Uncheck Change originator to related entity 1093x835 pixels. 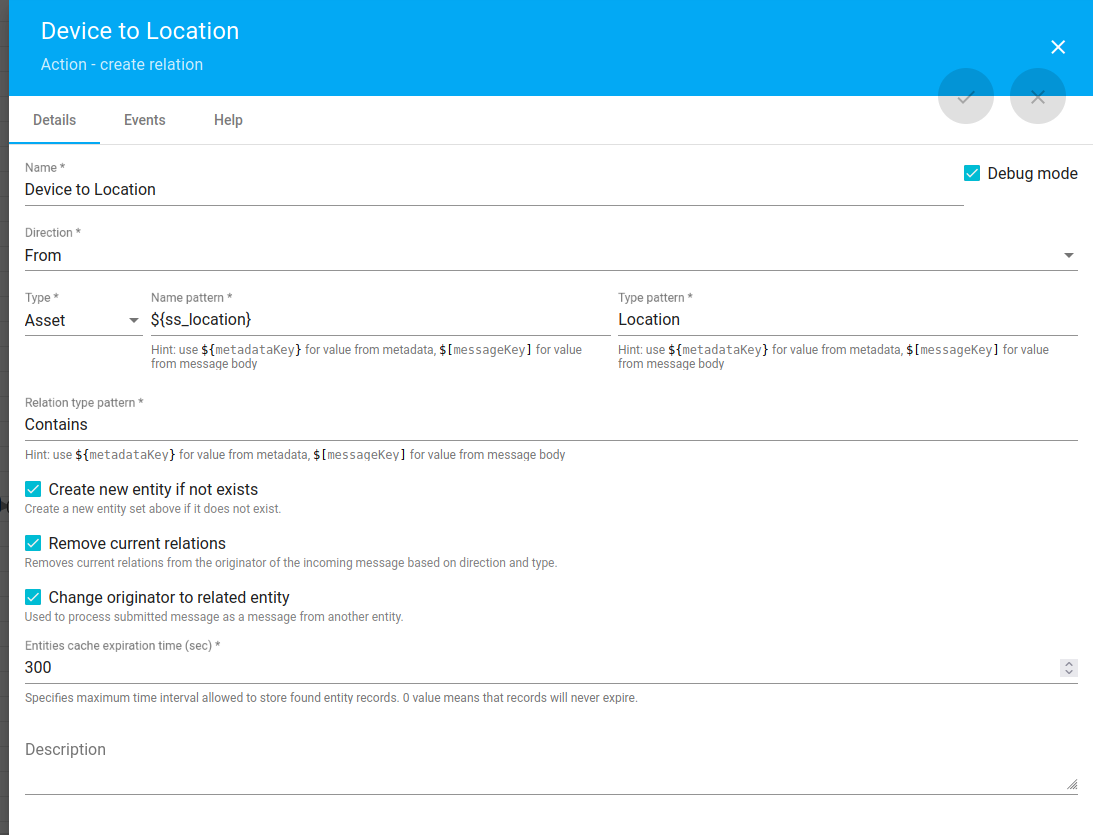tap(31, 597)
